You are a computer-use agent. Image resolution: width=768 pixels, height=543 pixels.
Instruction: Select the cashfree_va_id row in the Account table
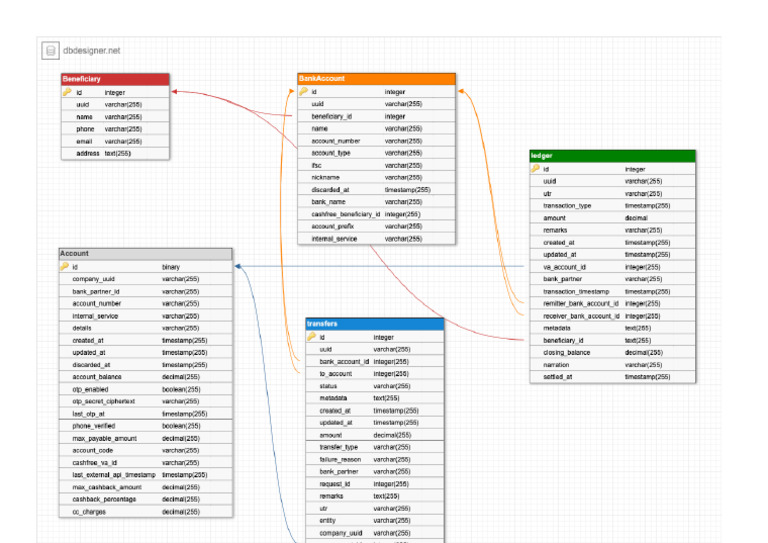pos(145,463)
